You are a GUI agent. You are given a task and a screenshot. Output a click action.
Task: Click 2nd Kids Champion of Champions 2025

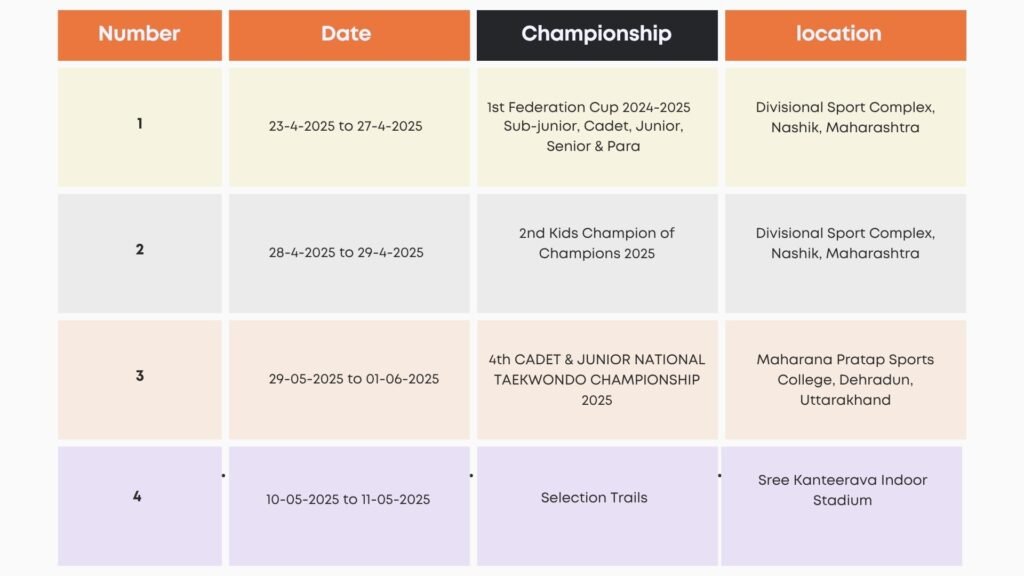(596, 243)
